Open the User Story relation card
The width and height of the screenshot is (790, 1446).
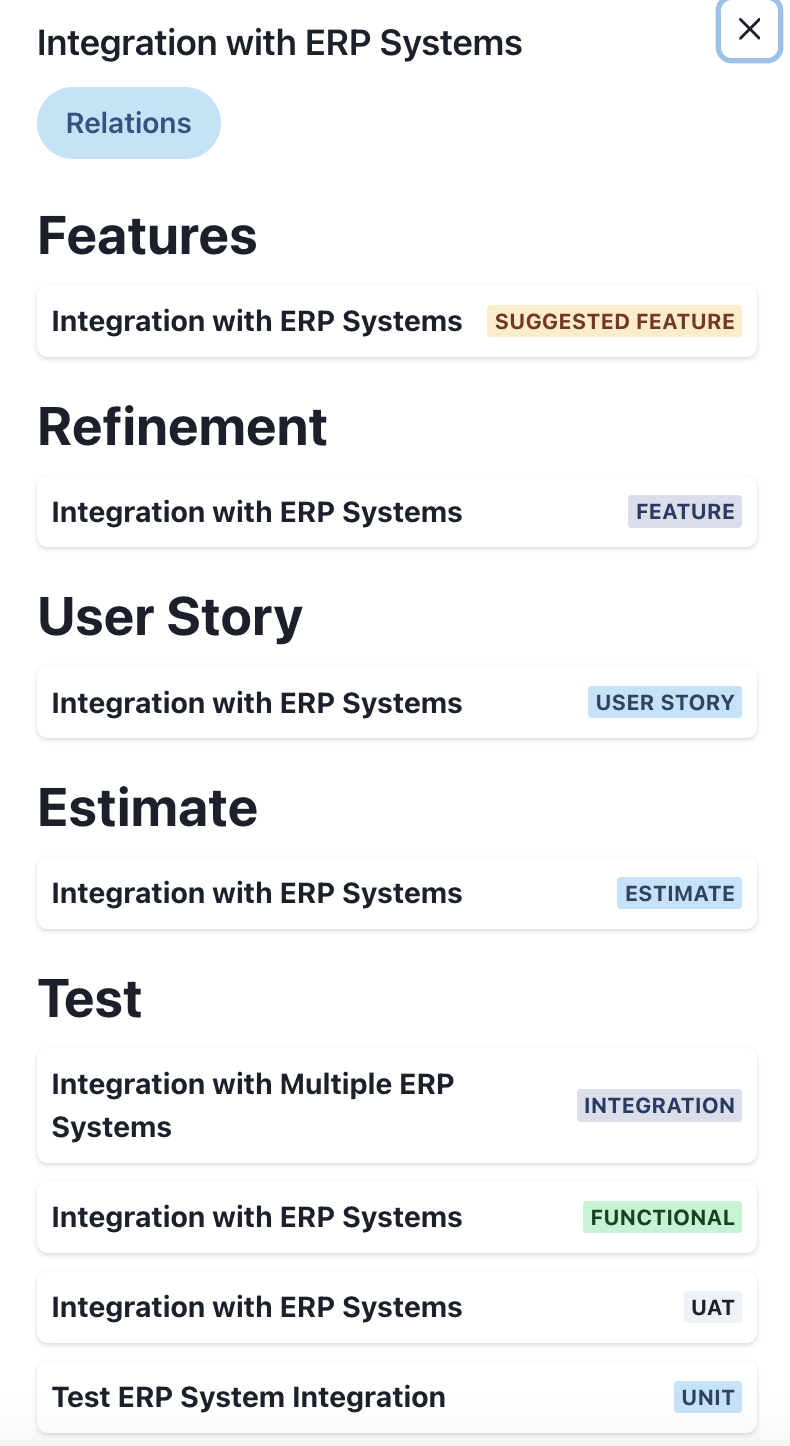257,703
